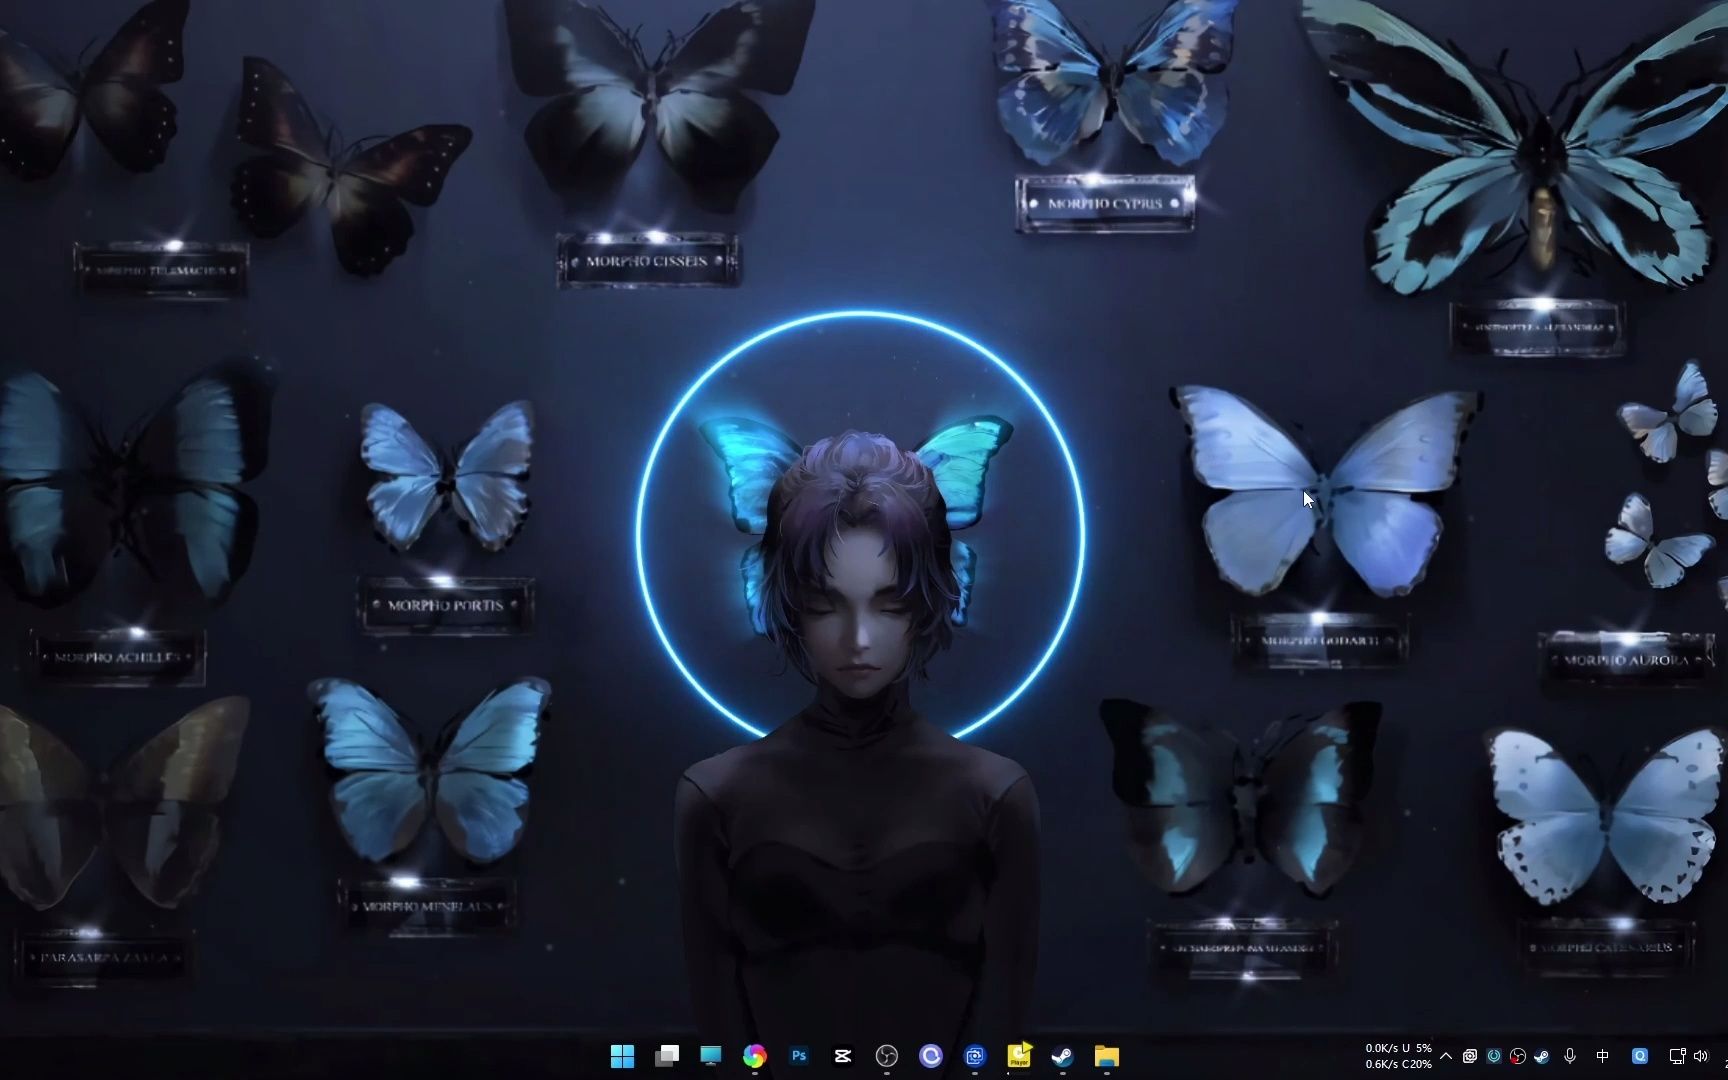Viewport: 1728px width, 1080px height.
Task: Open network settings from the tray network icon
Action: click(1677, 1056)
